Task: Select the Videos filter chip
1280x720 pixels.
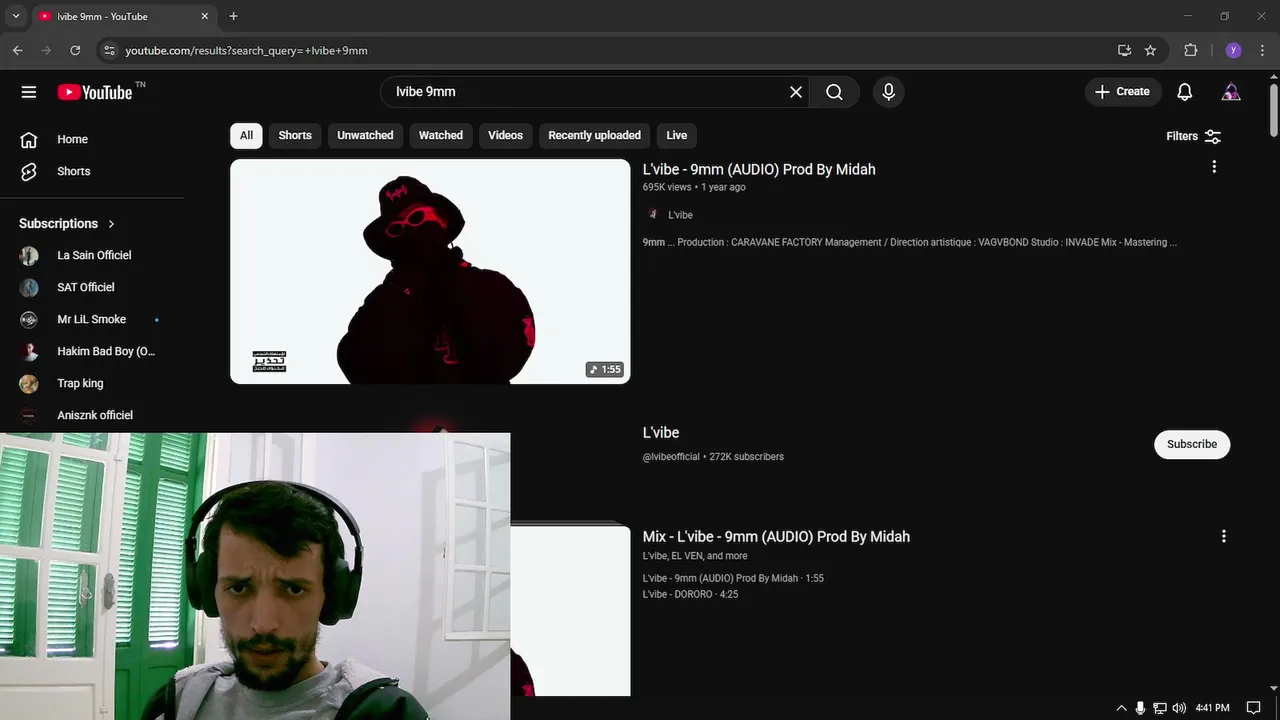Action: pos(505,135)
